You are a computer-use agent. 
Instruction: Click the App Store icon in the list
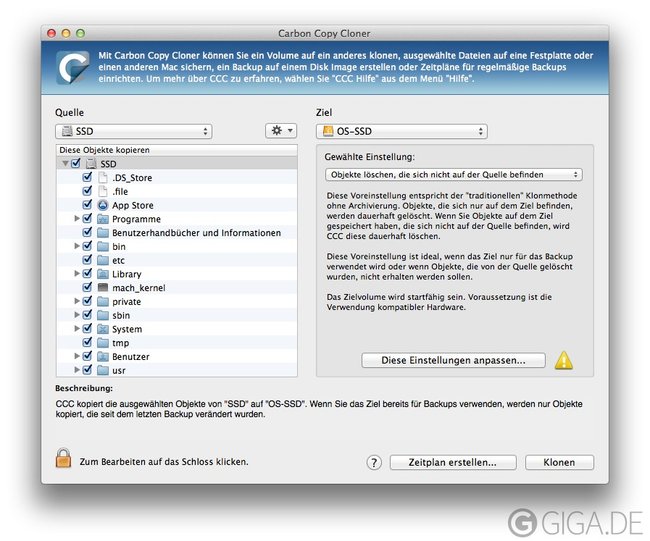coord(103,205)
